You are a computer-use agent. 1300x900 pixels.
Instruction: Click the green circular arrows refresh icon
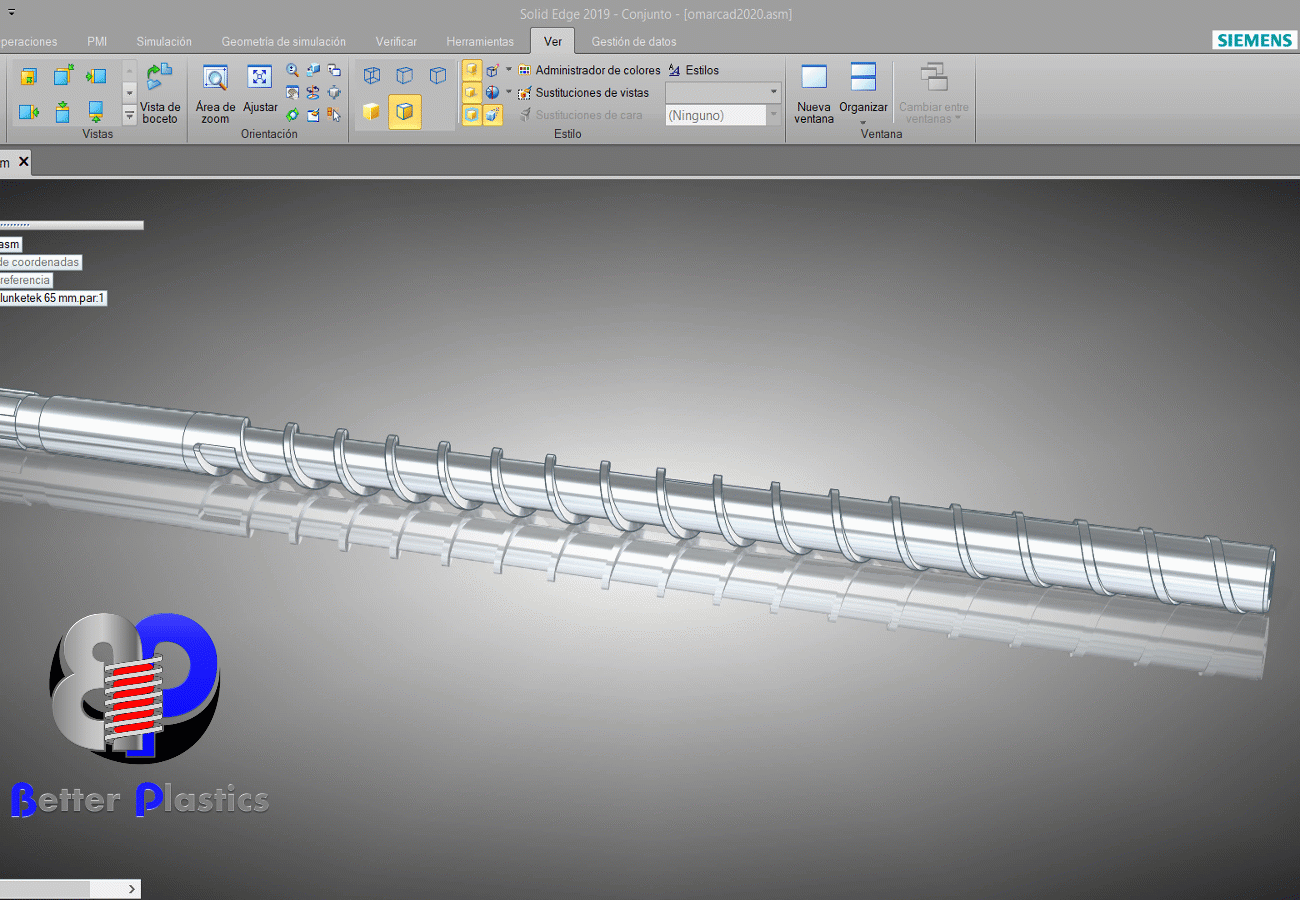293,115
